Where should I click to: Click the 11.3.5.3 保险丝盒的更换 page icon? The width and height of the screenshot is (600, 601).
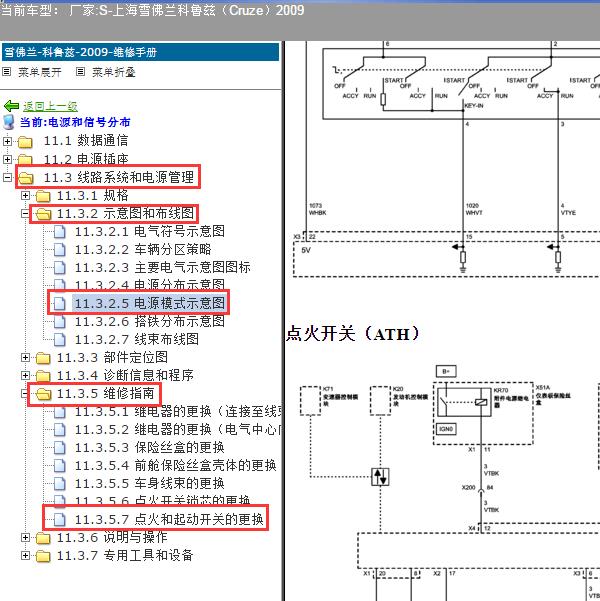click(x=59, y=447)
